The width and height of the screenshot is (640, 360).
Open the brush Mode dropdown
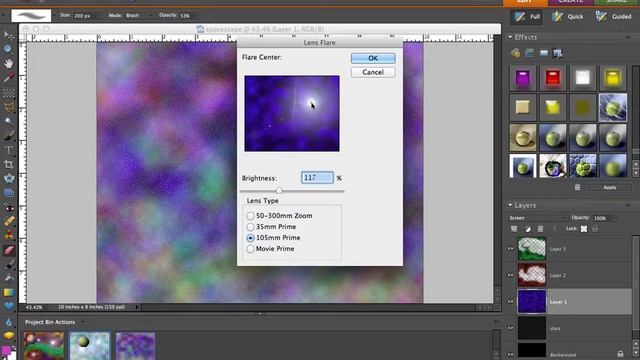139,16
